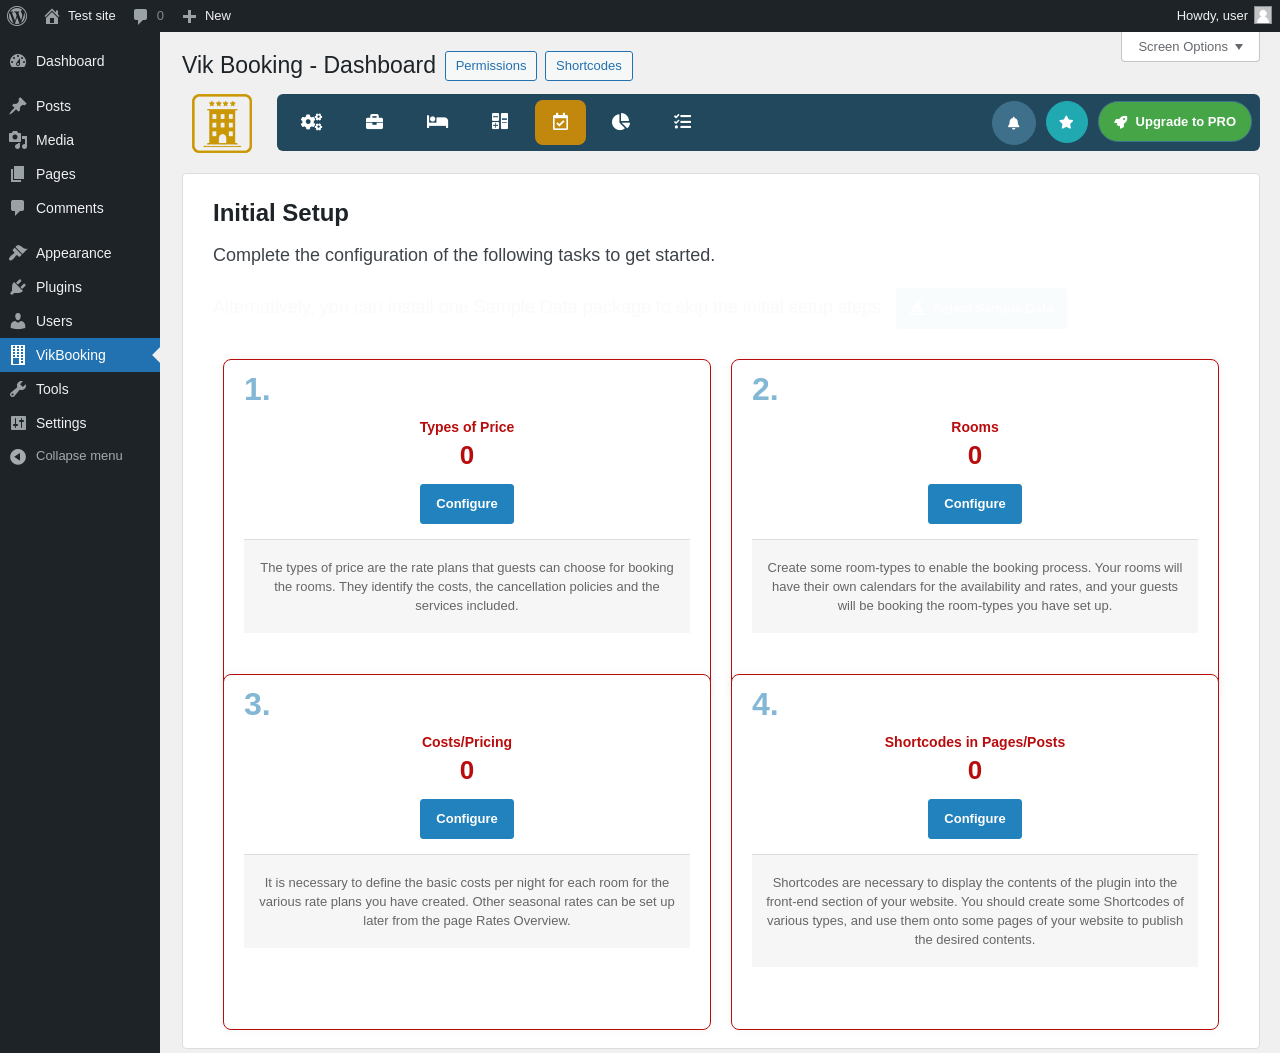Image resolution: width=1280 pixels, height=1053 pixels.
Task: Click the Settings sliders icon in sidebar
Action: [18, 423]
